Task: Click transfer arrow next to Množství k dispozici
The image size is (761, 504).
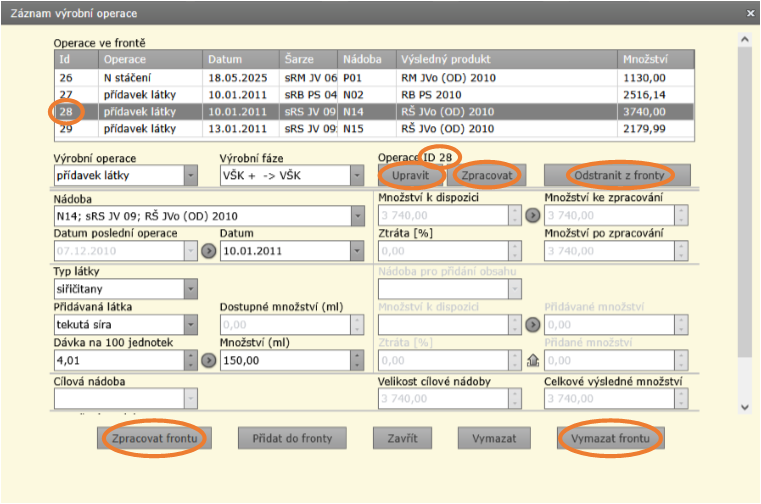Action: point(531,215)
